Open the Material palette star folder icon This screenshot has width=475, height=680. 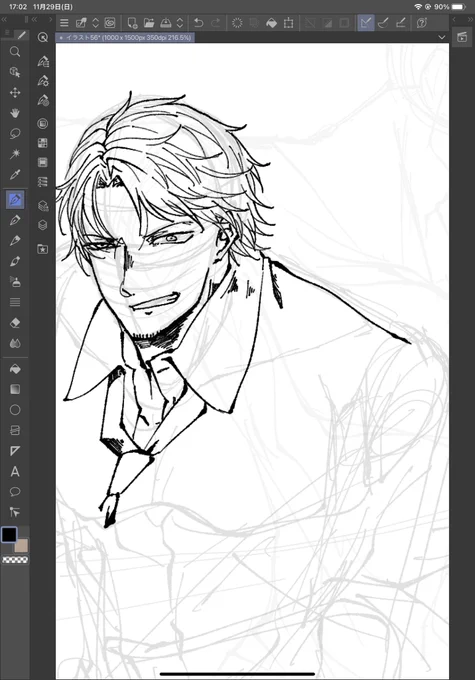(x=43, y=249)
